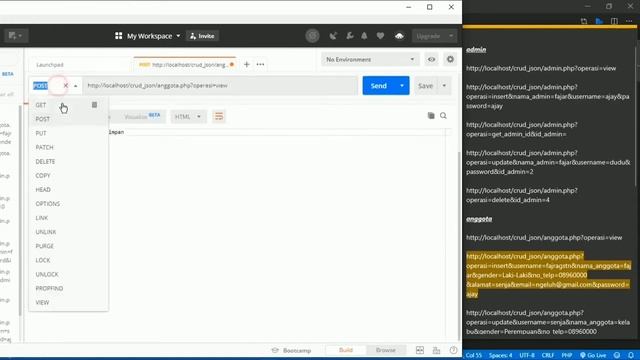Click UTF-8 encoding in VS Code status bar
Image resolution: width=640 pixels, height=360 pixels.
point(527,356)
